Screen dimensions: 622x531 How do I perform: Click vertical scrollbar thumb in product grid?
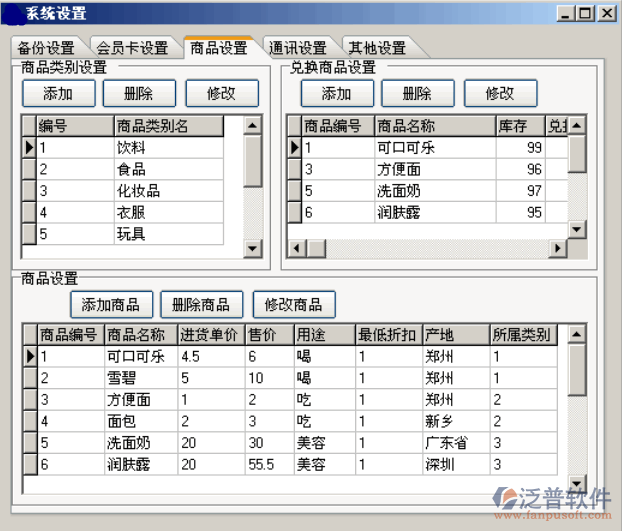click(x=576, y=370)
